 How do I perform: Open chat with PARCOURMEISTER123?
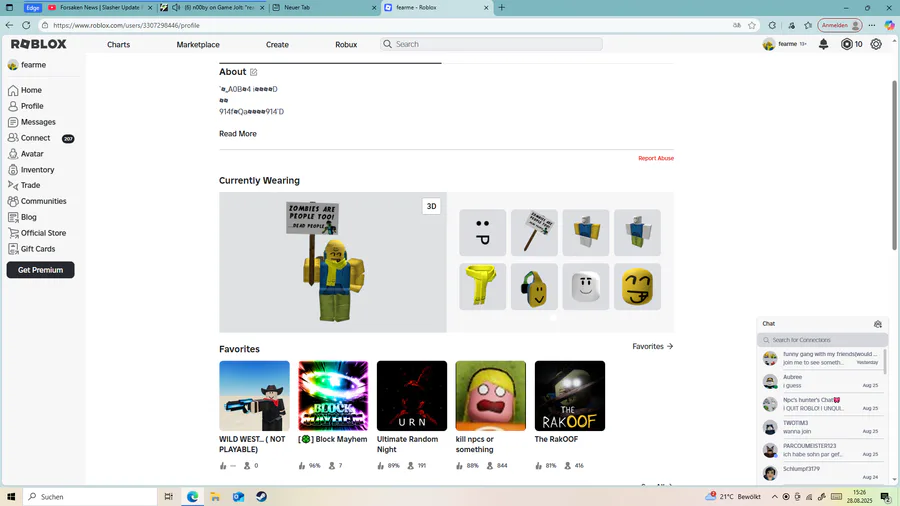(823, 450)
